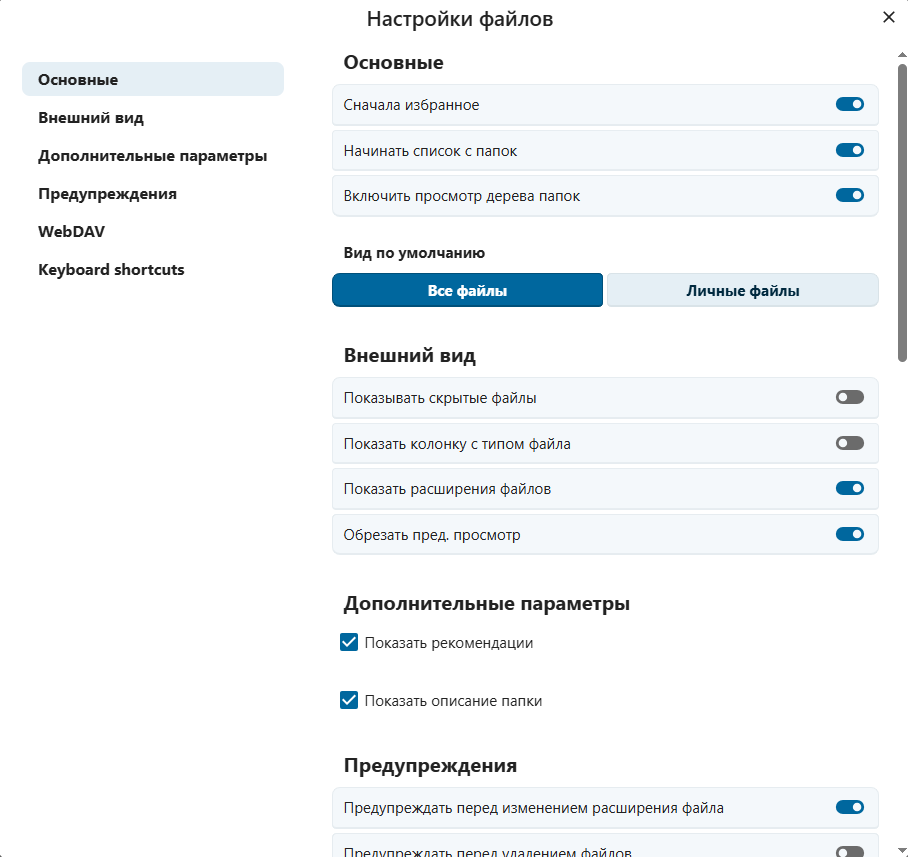Select "Все файлы" default view

point(467,291)
